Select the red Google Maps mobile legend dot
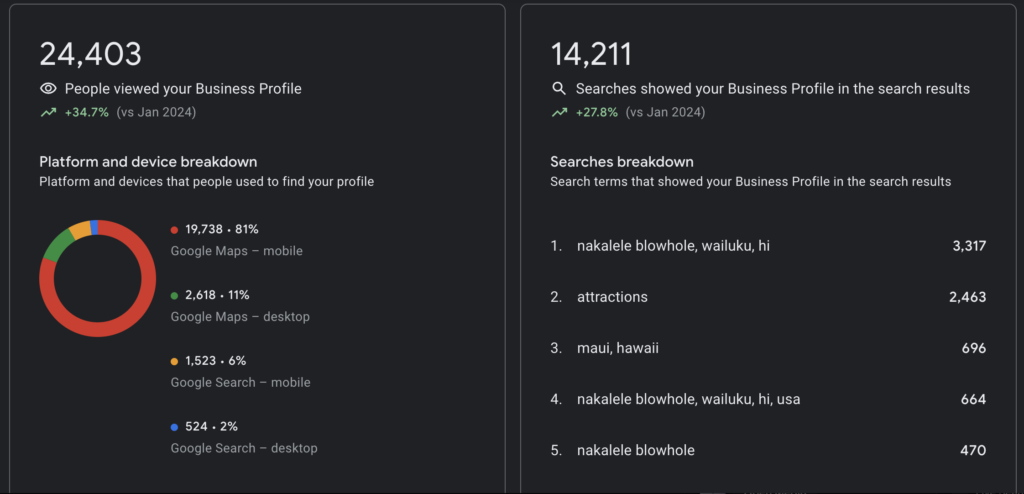1024x494 pixels. click(174, 230)
